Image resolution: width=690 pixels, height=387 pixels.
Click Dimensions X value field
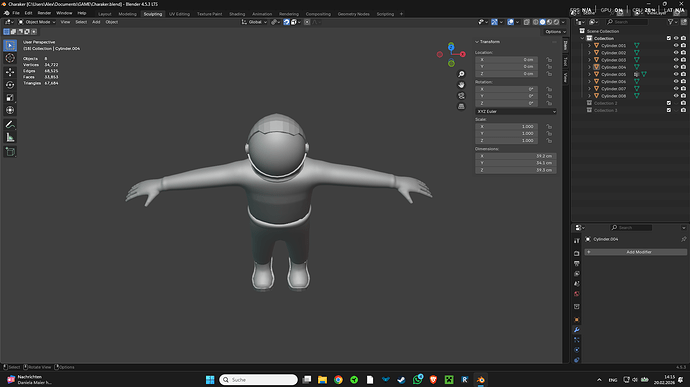point(516,156)
